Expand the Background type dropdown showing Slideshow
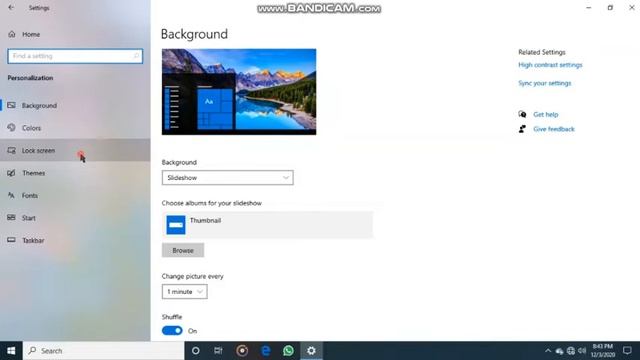Screen dimensions: 640x360 (227, 178)
